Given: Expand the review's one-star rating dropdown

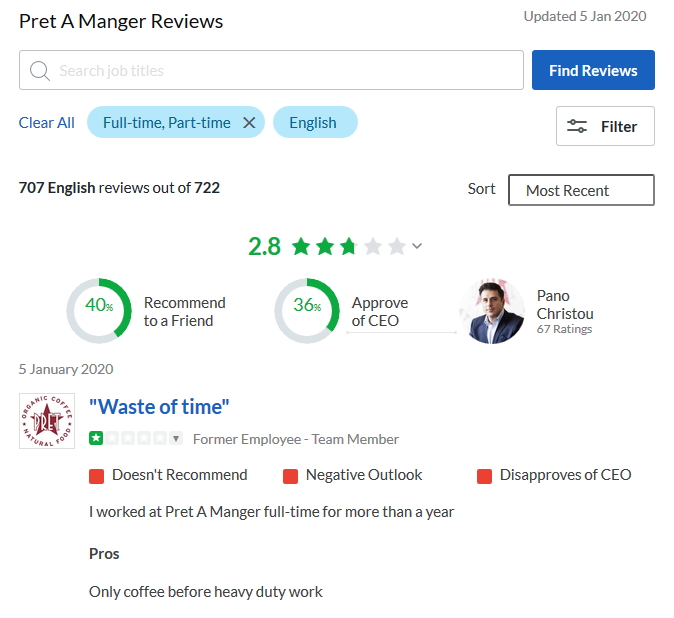Looking at the screenshot, I should [x=176, y=439].
